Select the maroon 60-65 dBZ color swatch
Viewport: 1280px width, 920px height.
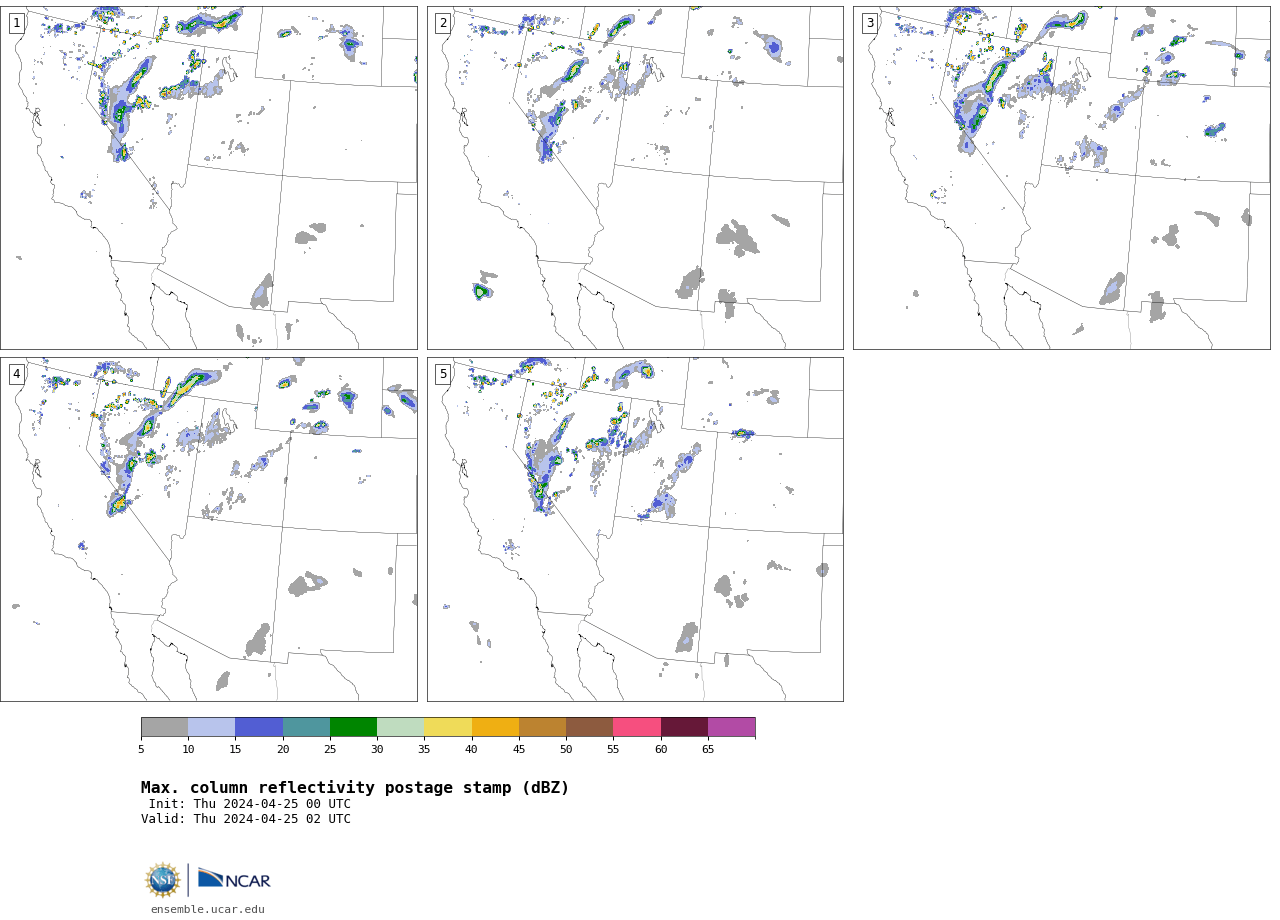tap(684, 727)
